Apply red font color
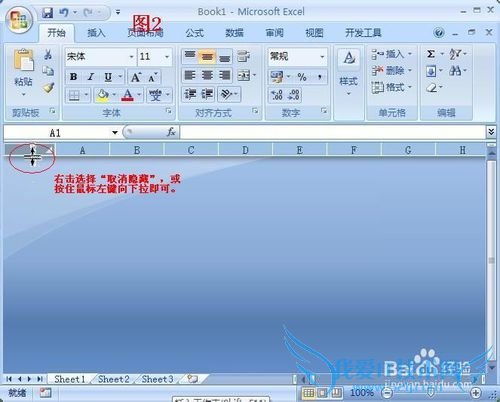500x402 pixels. click(x=127, y=96)
